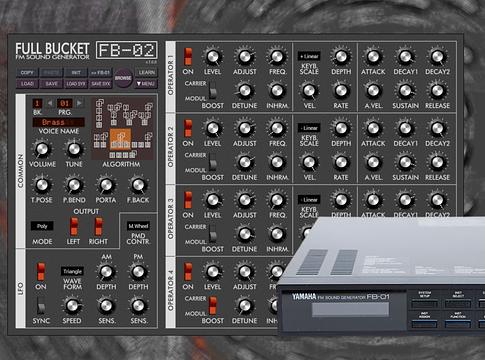Click the SAVE button
Image resolution: width=485 pixels, height=360 pixels.
click(51, 84)
